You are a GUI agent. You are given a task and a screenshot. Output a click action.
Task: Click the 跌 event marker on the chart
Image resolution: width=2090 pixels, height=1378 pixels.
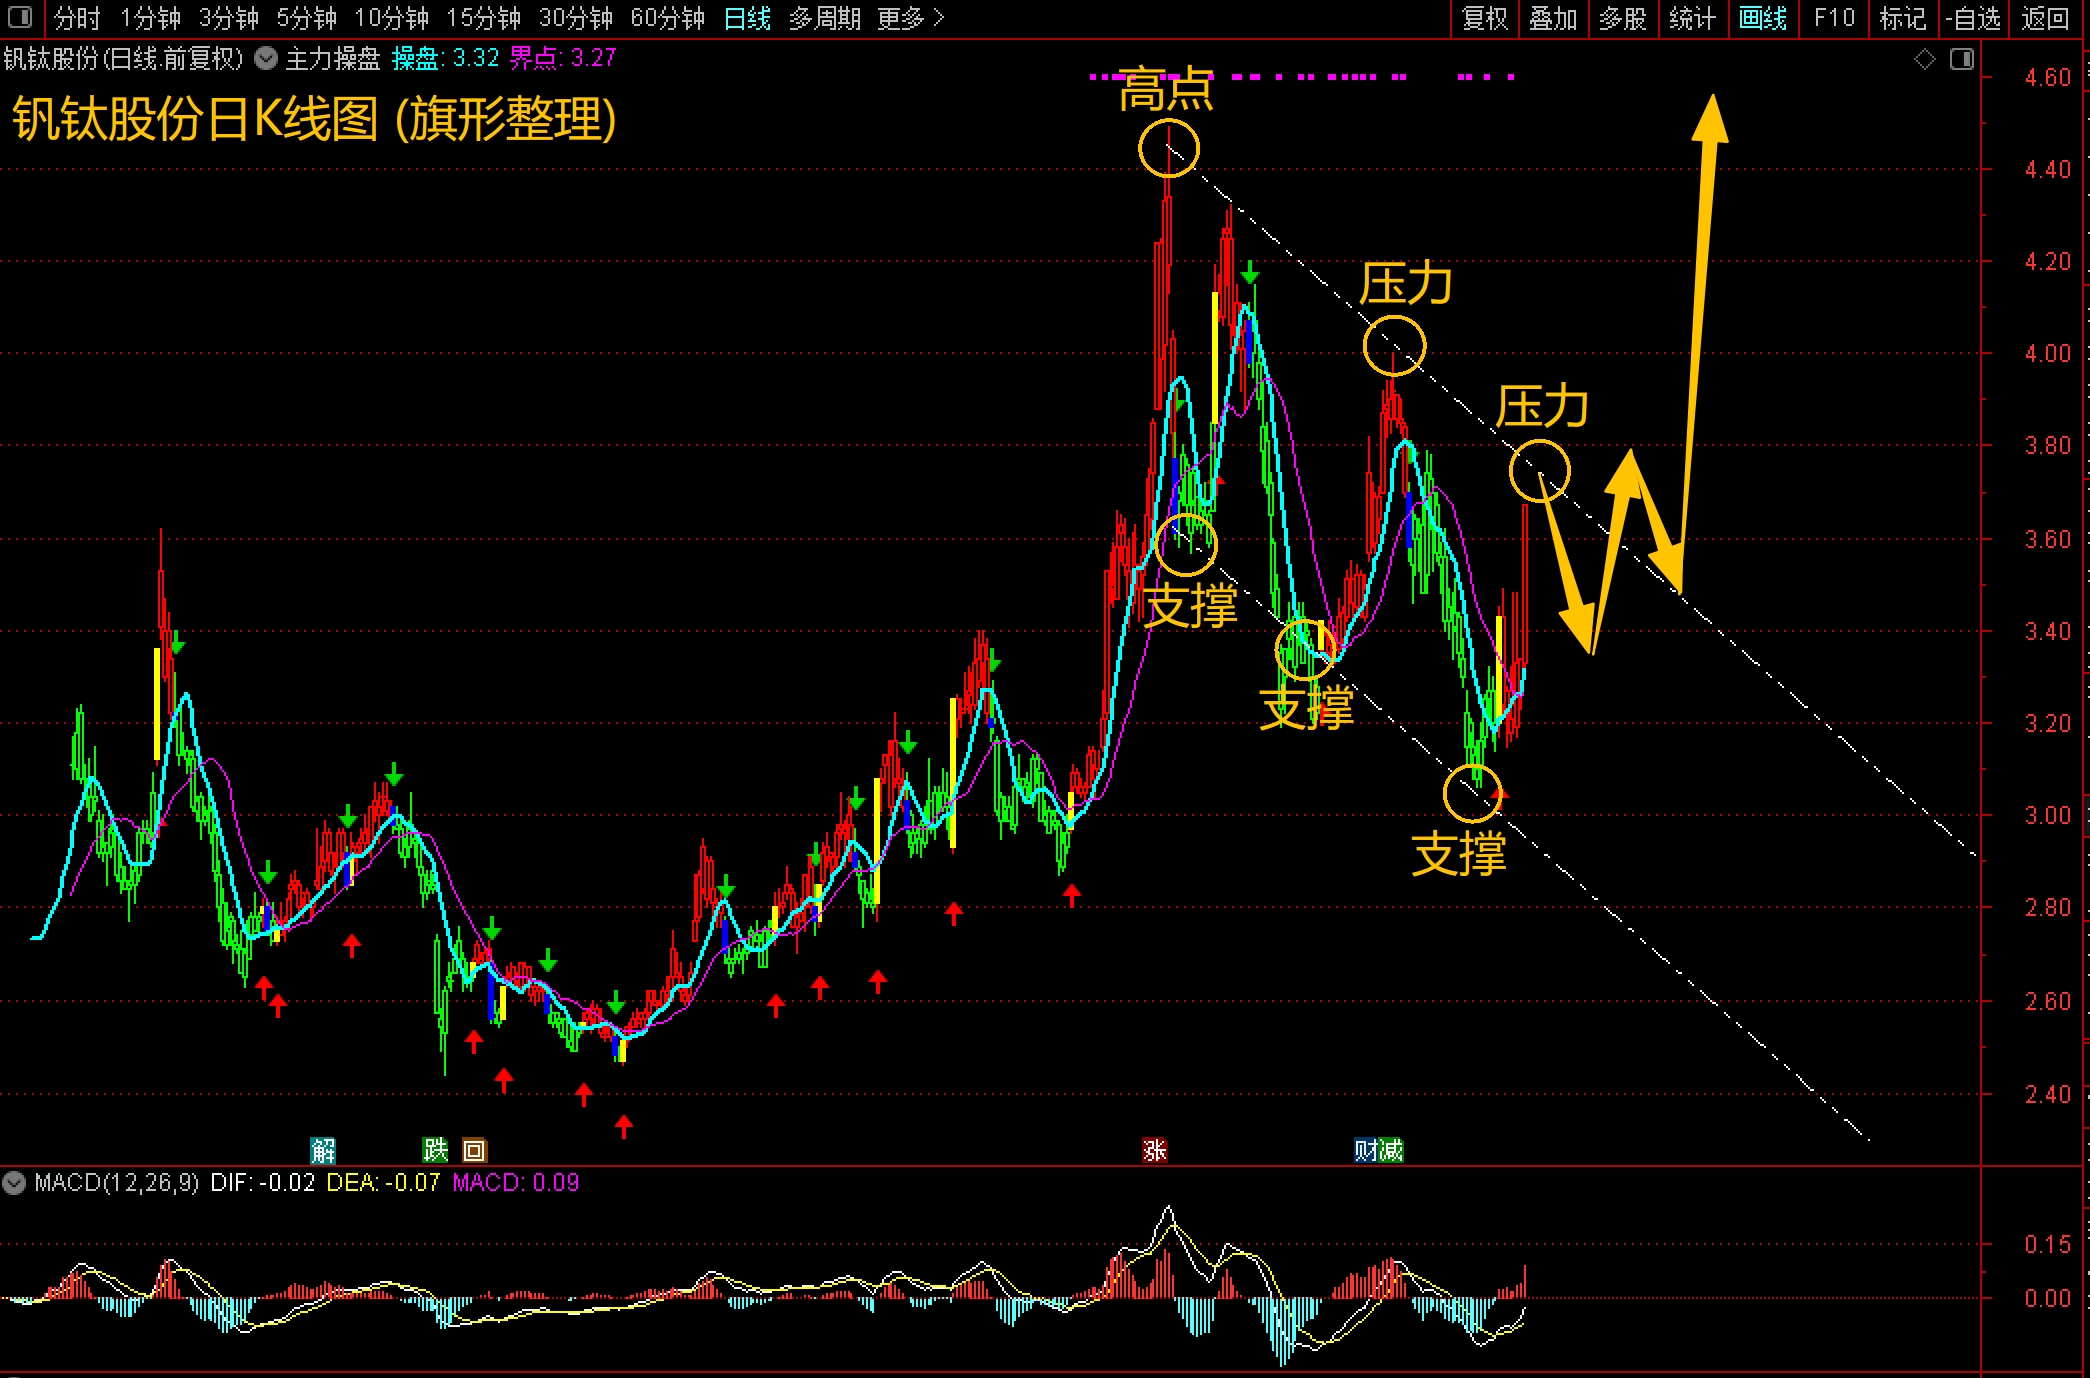(x=435, y=1150)
